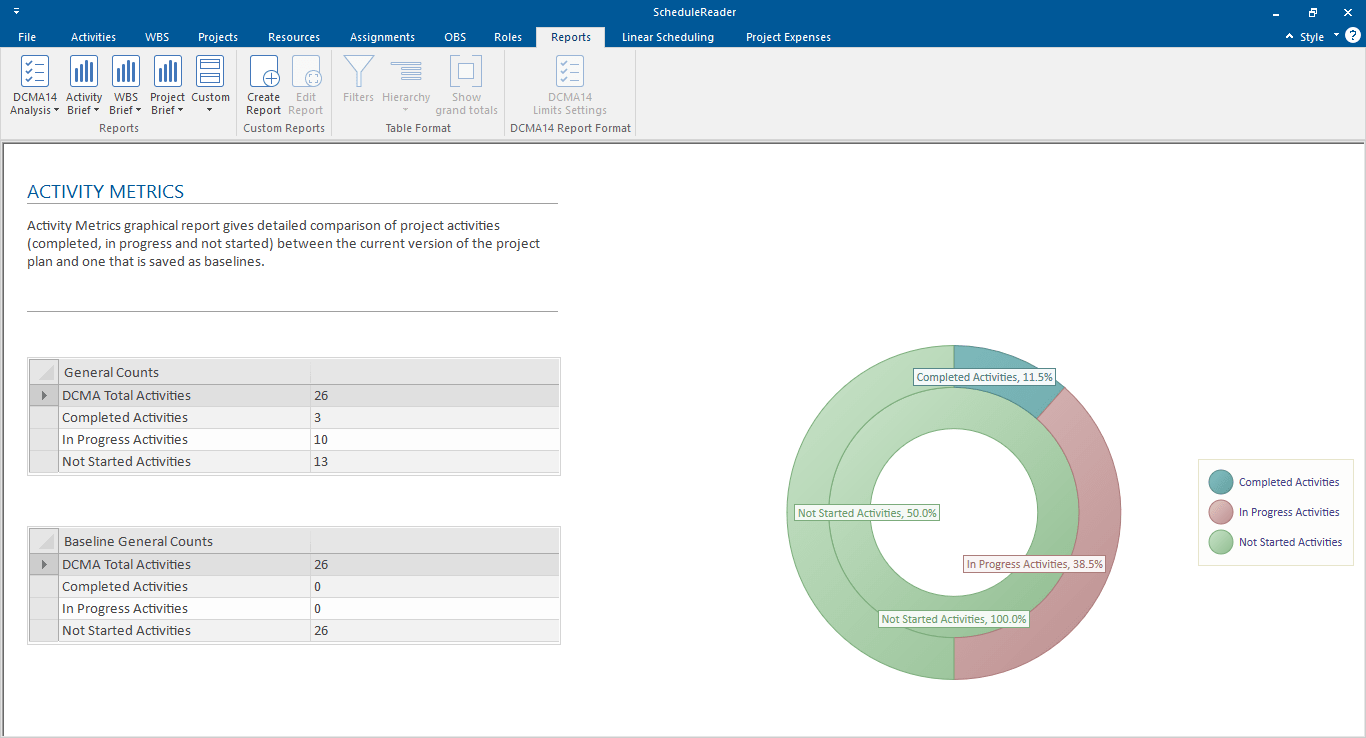Click the Custom reports icon
Image resolution: width=1366 pixels, height=738 pixels.
(210, 72)
